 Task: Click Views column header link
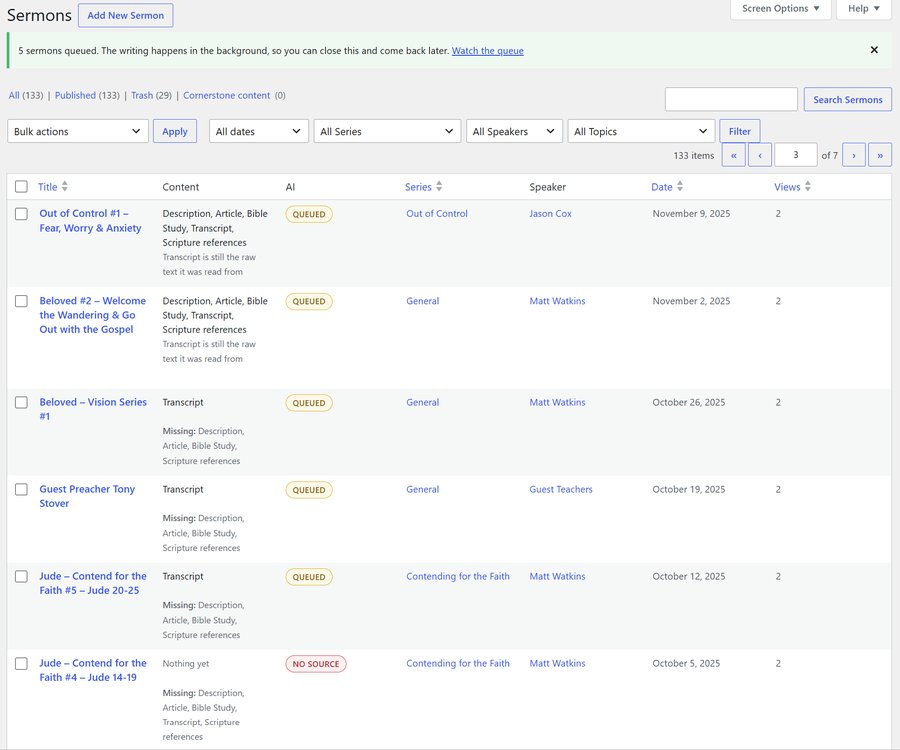coord(787,186)
